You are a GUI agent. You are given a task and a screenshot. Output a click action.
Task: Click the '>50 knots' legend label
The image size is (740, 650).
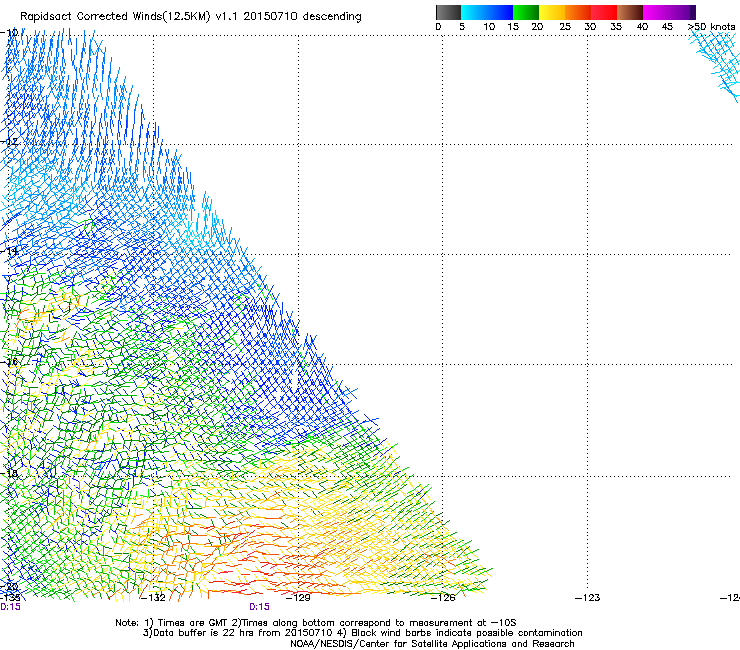point(711,27)
